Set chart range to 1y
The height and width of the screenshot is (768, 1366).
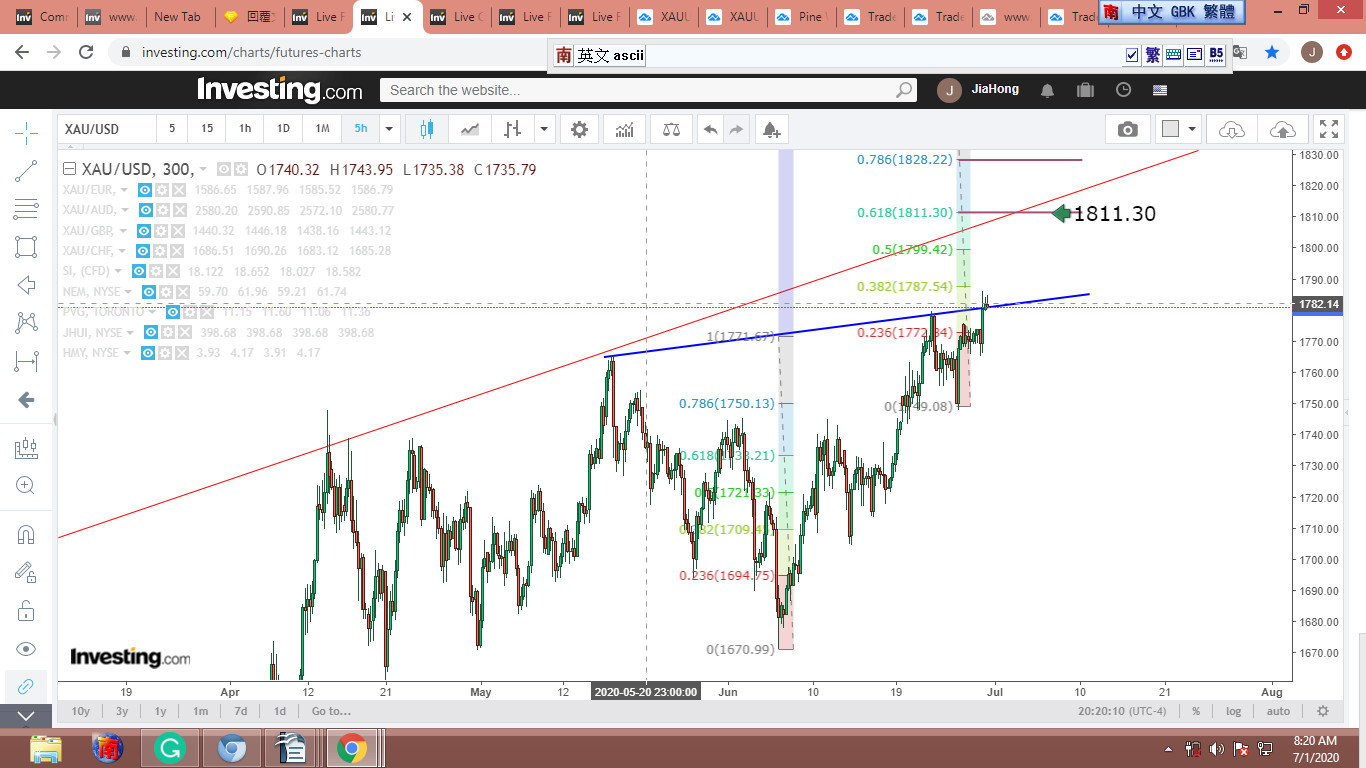click(x=160, y=711)
